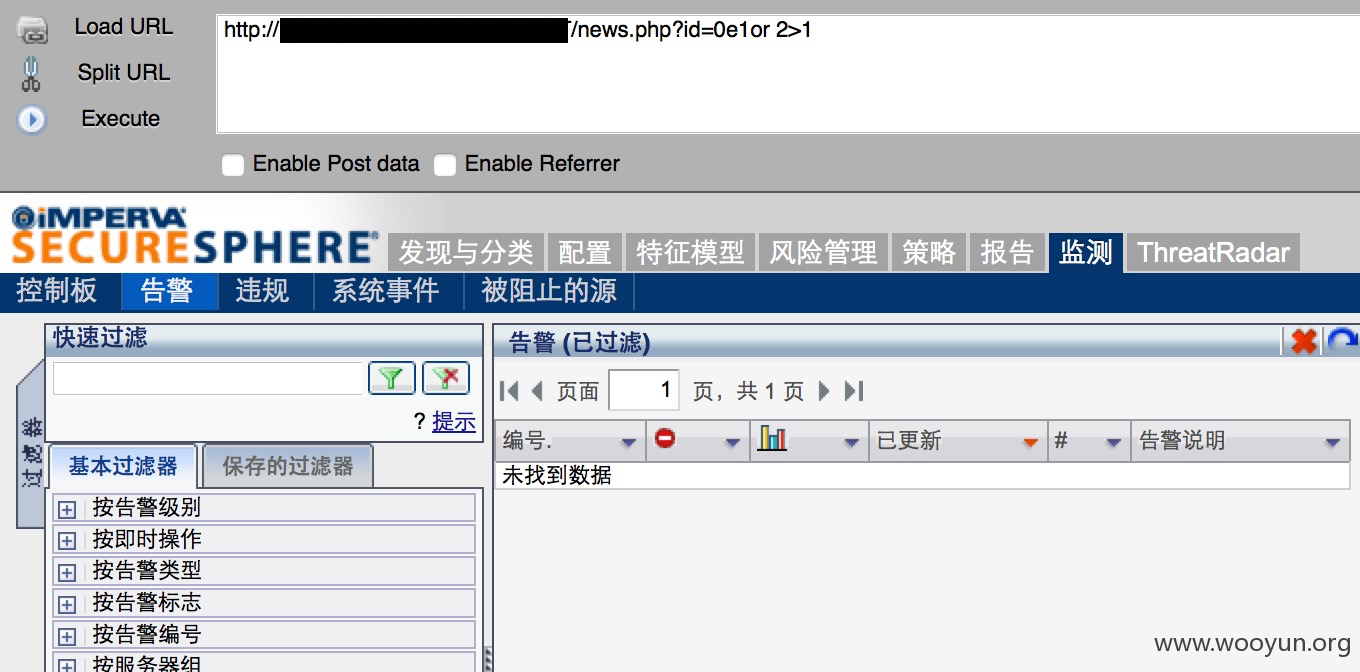The width and height of the screenshot is (1360, 672).
Task: Open 告警说明 column dropdown arrow
Action: tap(1333, 443)
